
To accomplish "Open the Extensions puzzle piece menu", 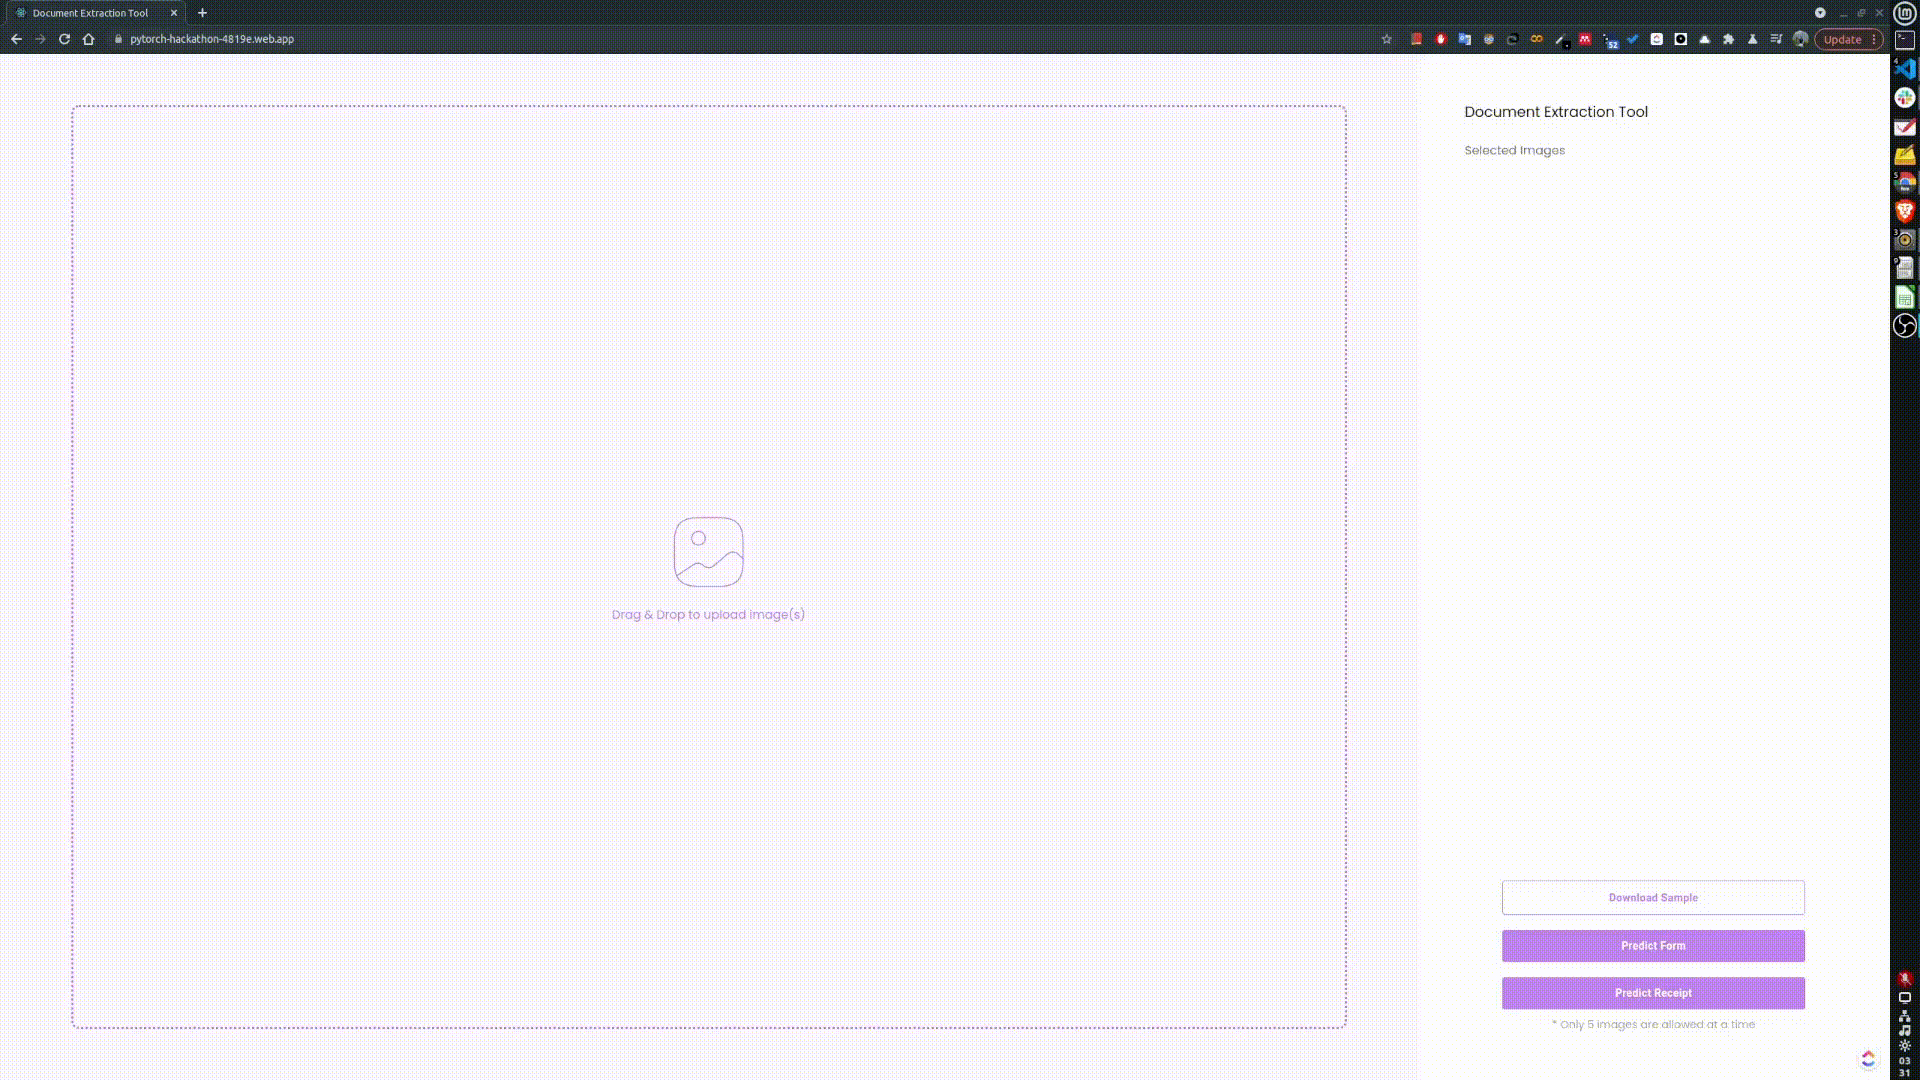I will pyautogui.click(x=1728, y=39).
